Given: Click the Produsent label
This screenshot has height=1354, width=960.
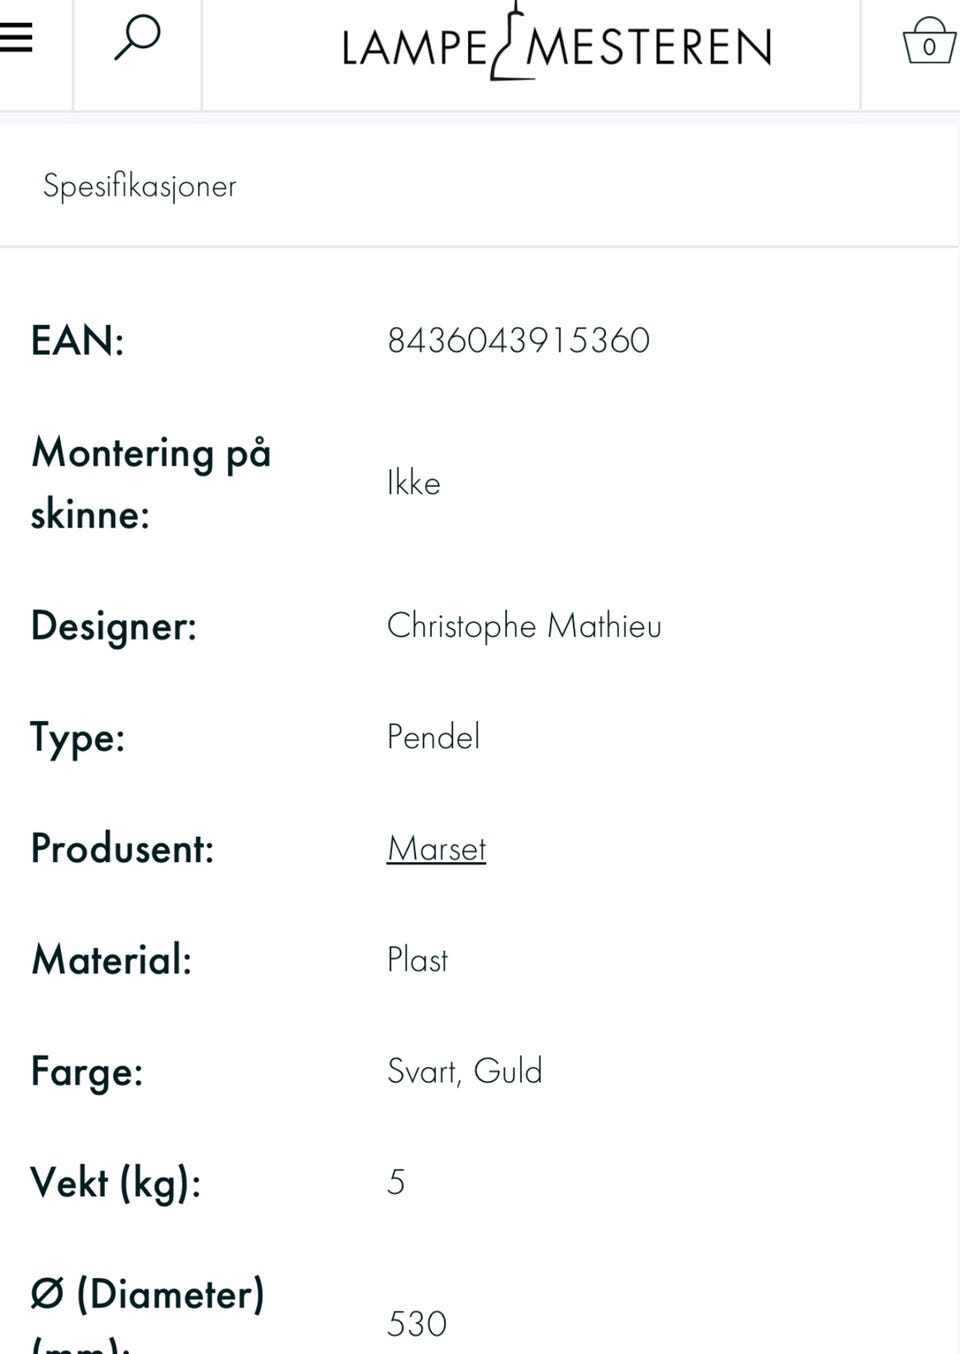Looking at the screenshot, I should [x=122, y=849].
